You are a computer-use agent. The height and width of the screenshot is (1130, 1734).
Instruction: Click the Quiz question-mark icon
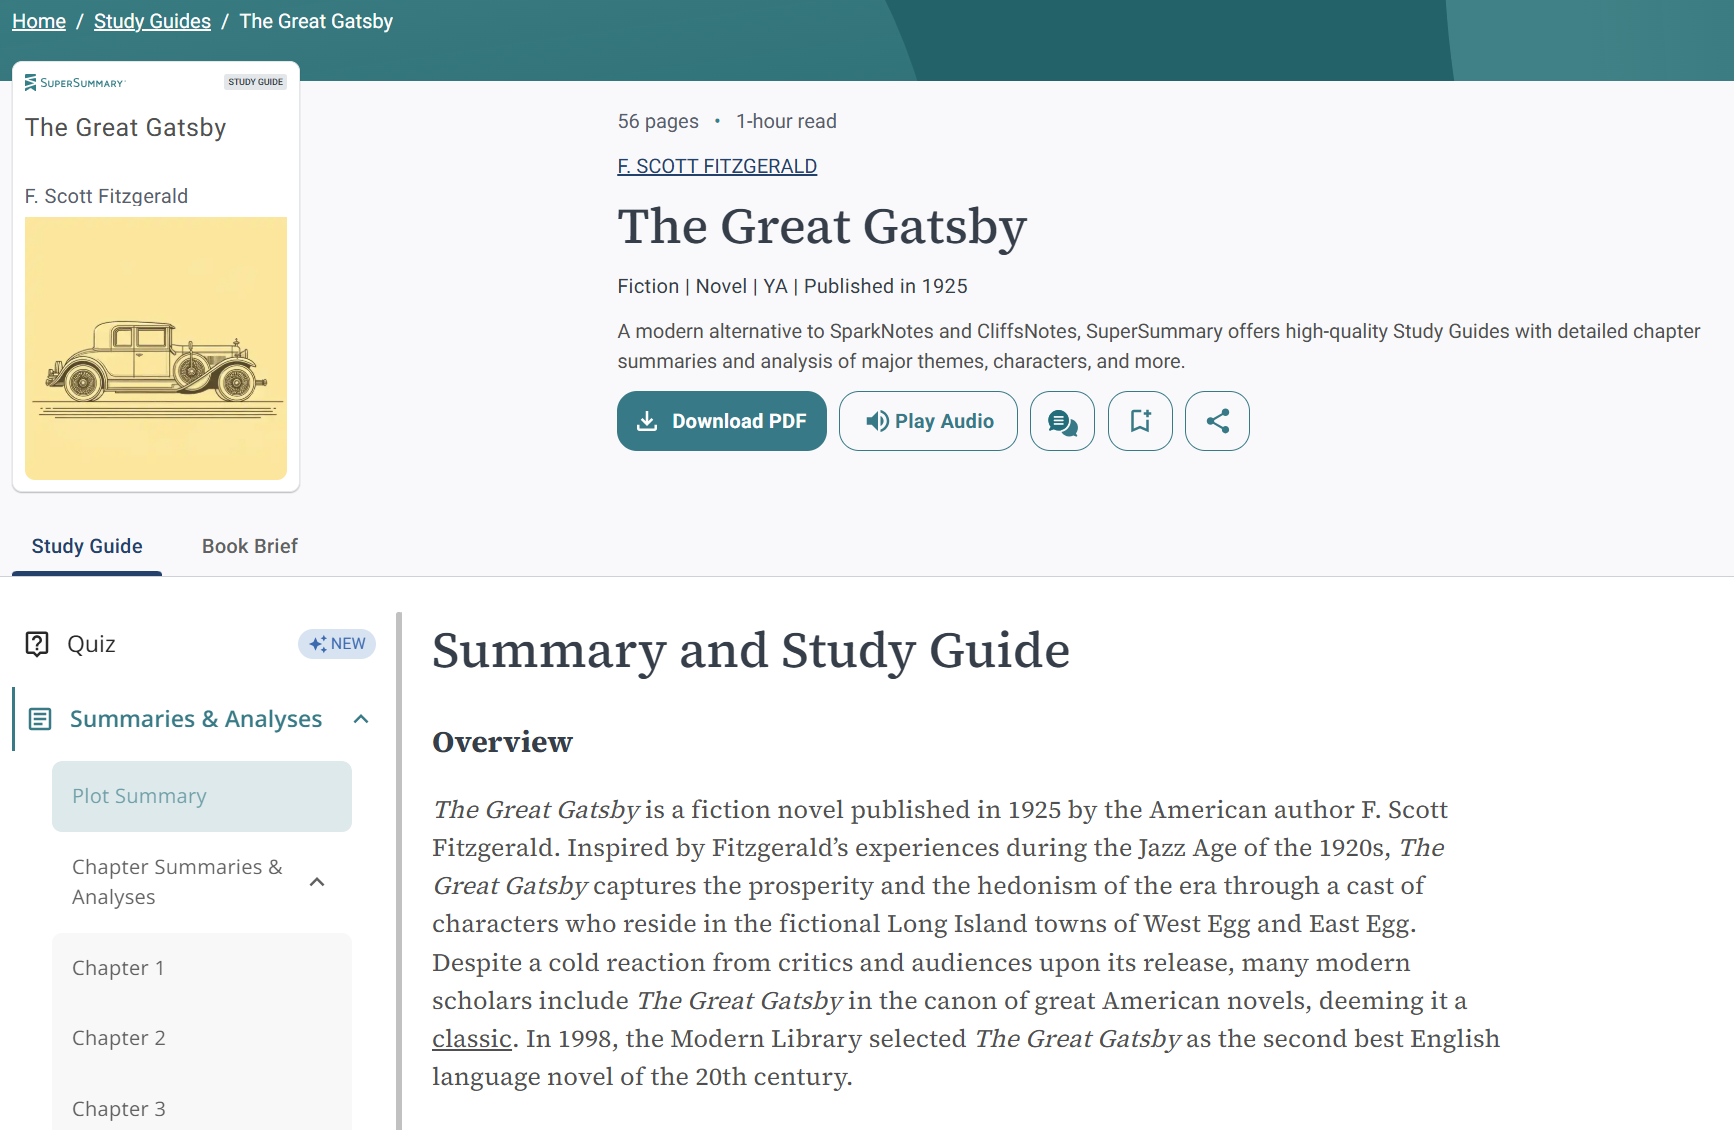(37, 644)
